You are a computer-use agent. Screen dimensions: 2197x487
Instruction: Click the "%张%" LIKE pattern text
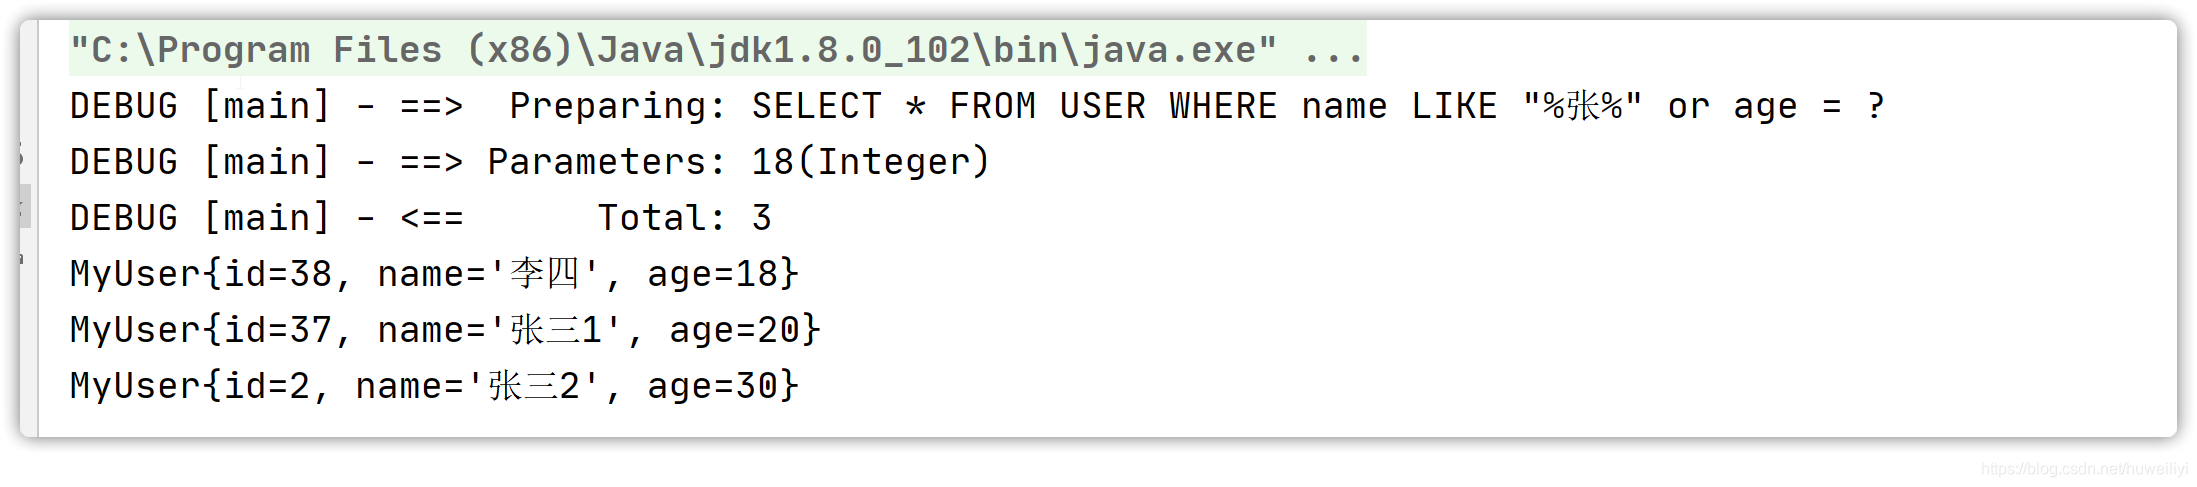(x=1582, y=106)
